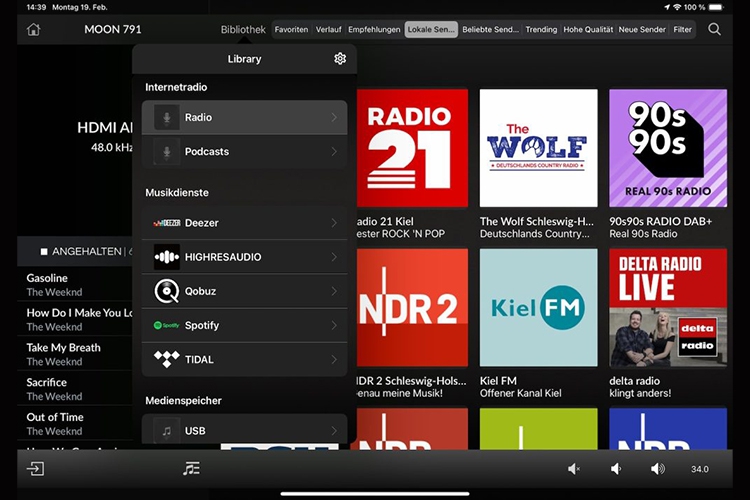Click the Real 90s Radio subtitle
Viewport: 750px width, 500px height.
pos(643,234)
